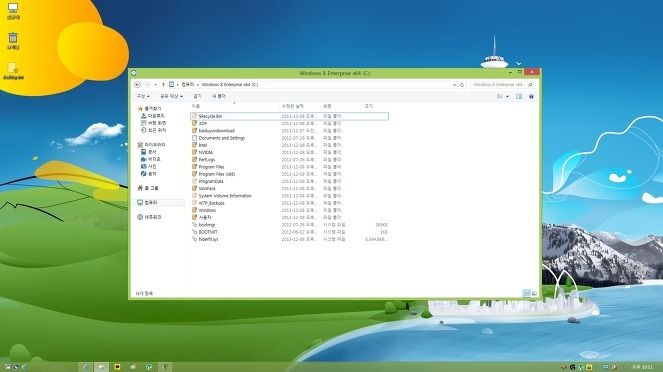
Task: Click the drive icon in address bar
Action: (171, 85)
